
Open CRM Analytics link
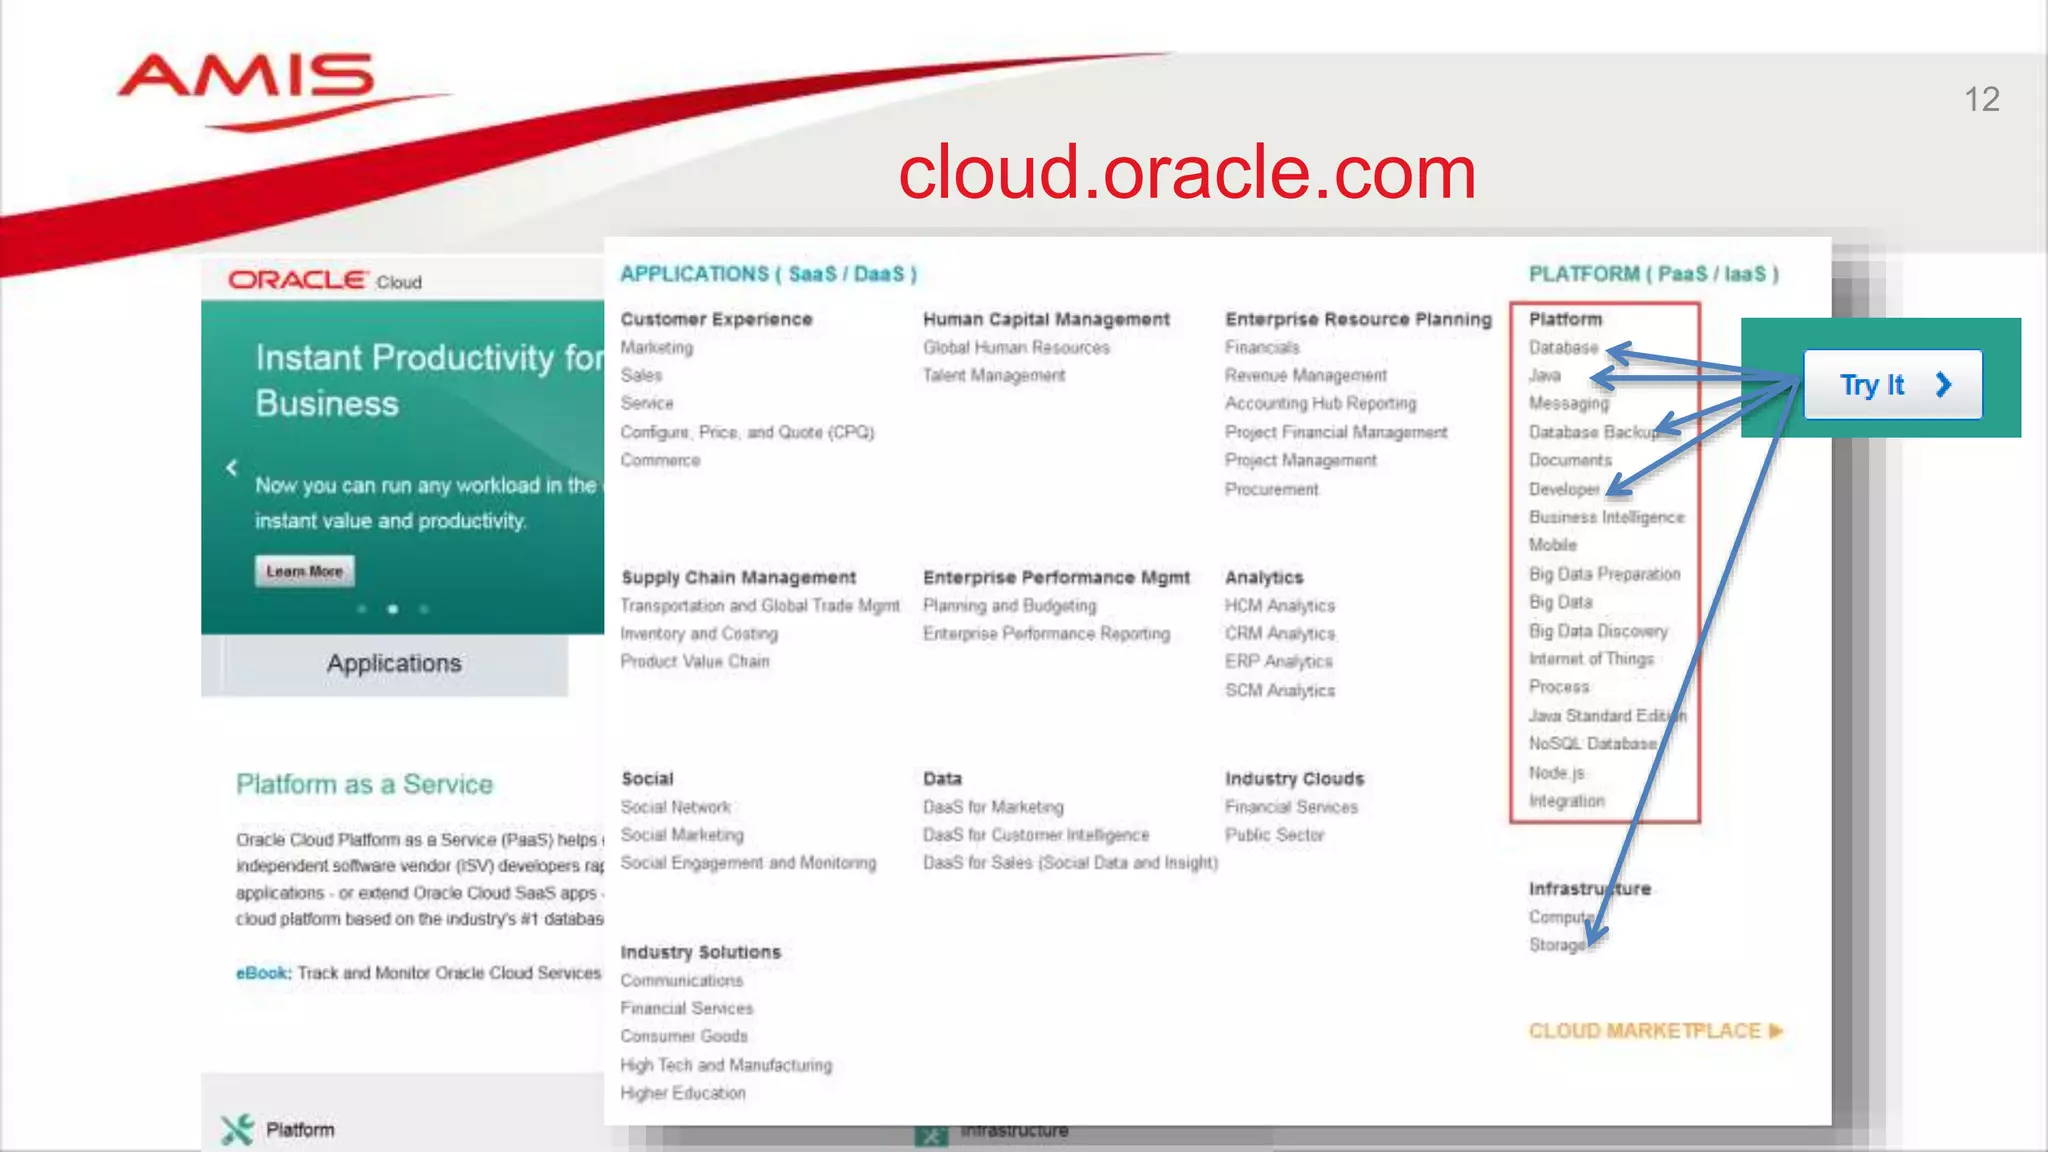pyautogui.click(x=1280, y=634)
